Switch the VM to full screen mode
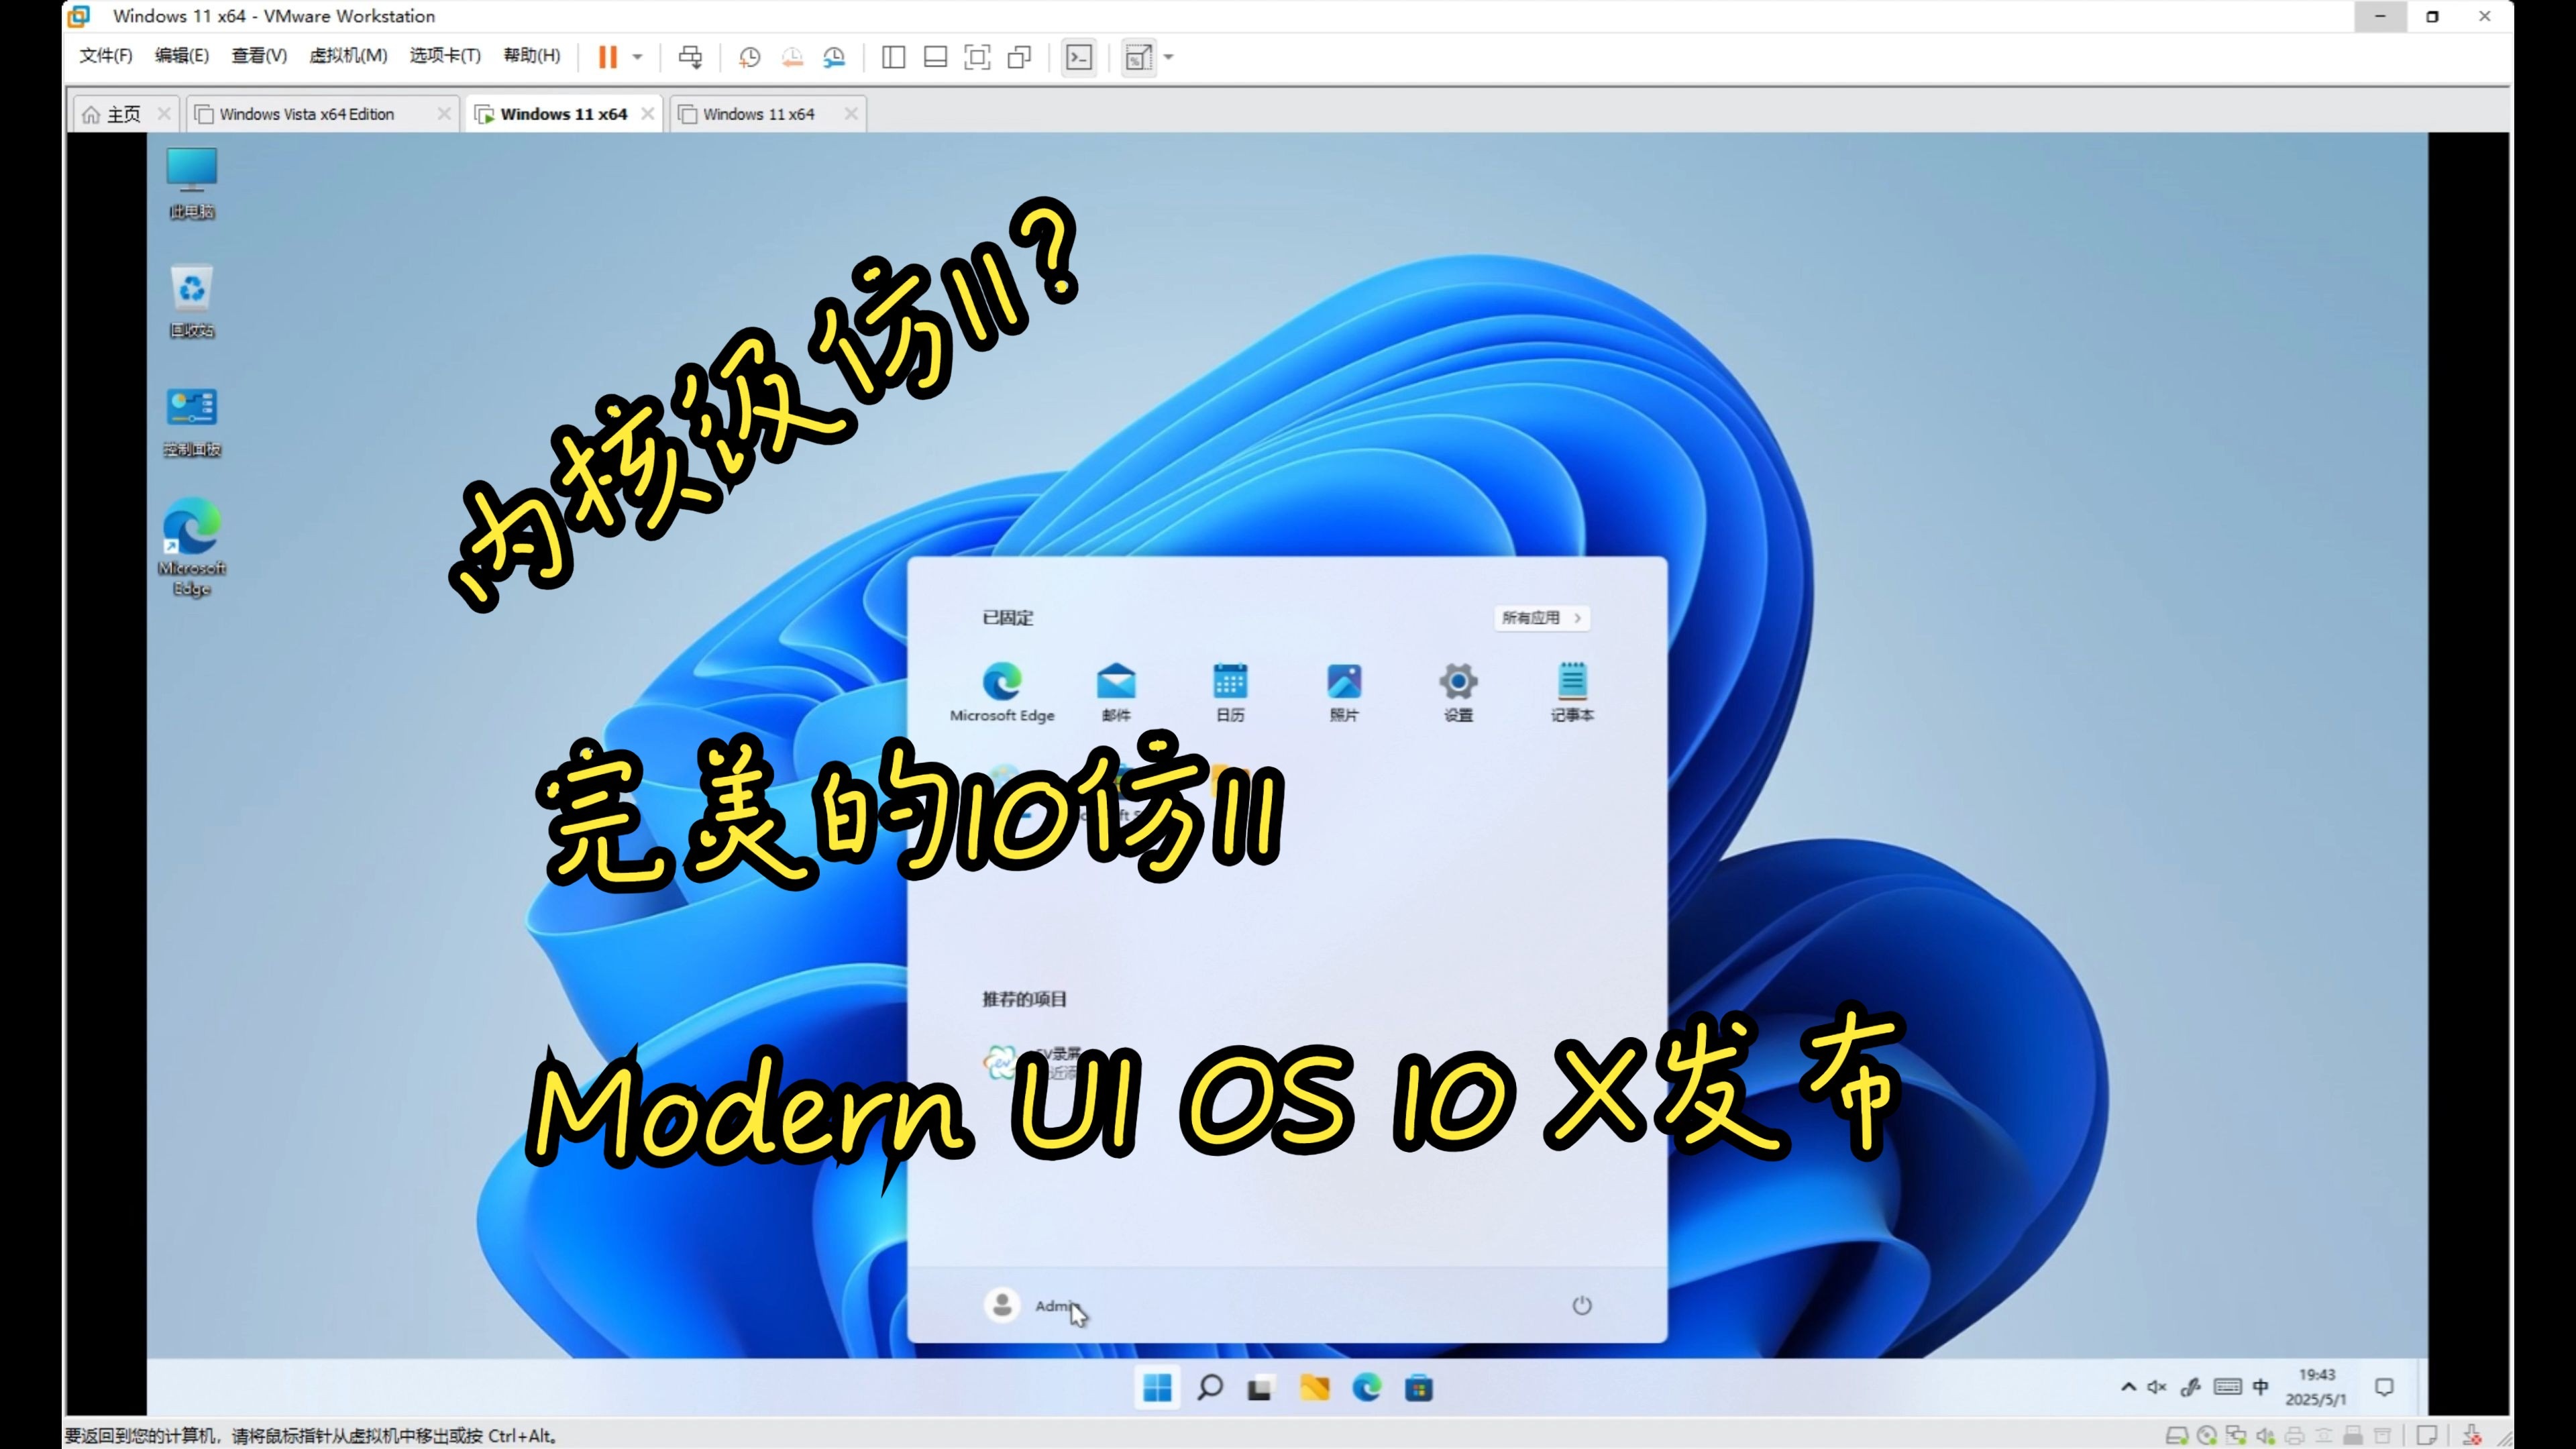The width and height of the screenshot is (2576, 1449). pyautogui.click(x=977, y=57)
